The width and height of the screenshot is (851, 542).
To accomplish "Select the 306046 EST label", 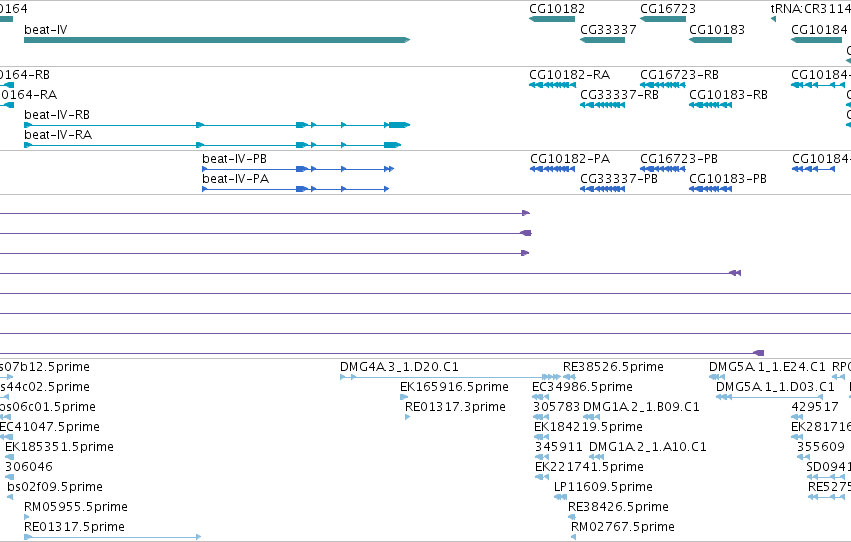I will [29, 467].
